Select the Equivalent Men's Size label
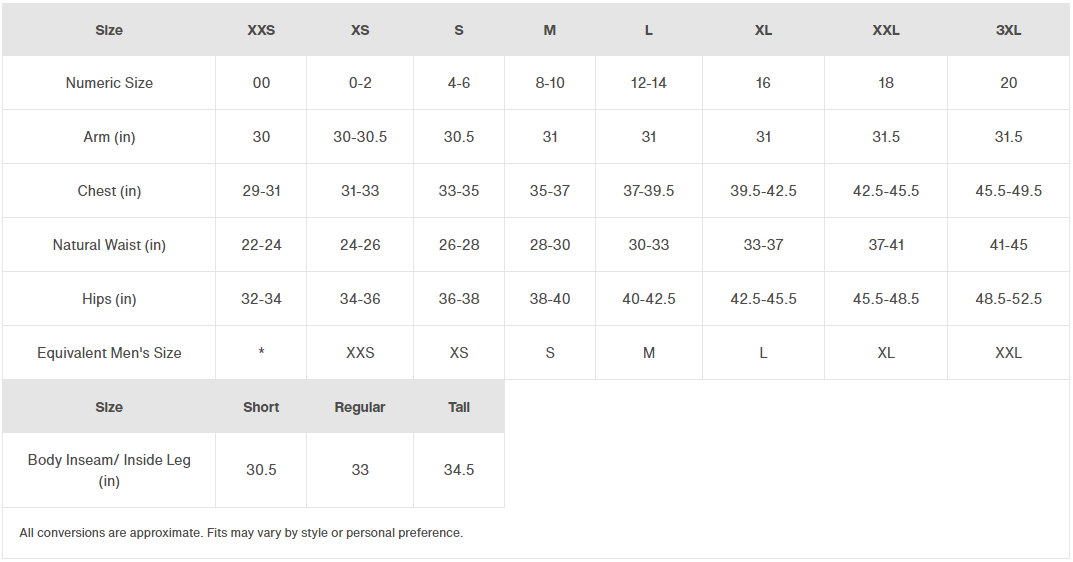Image resolution: width=1073 pixels, height=562 pixels. 109,353
